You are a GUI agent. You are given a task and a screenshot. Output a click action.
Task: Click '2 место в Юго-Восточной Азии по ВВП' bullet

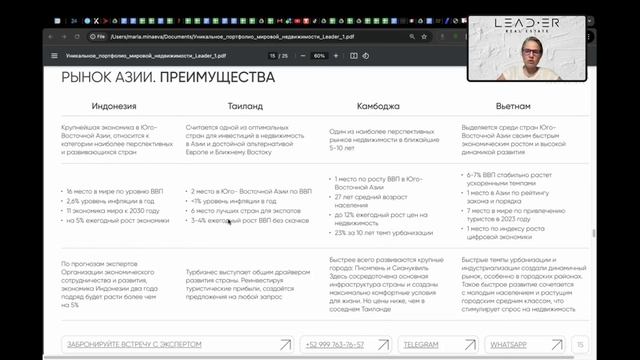(x=251, y=191)
